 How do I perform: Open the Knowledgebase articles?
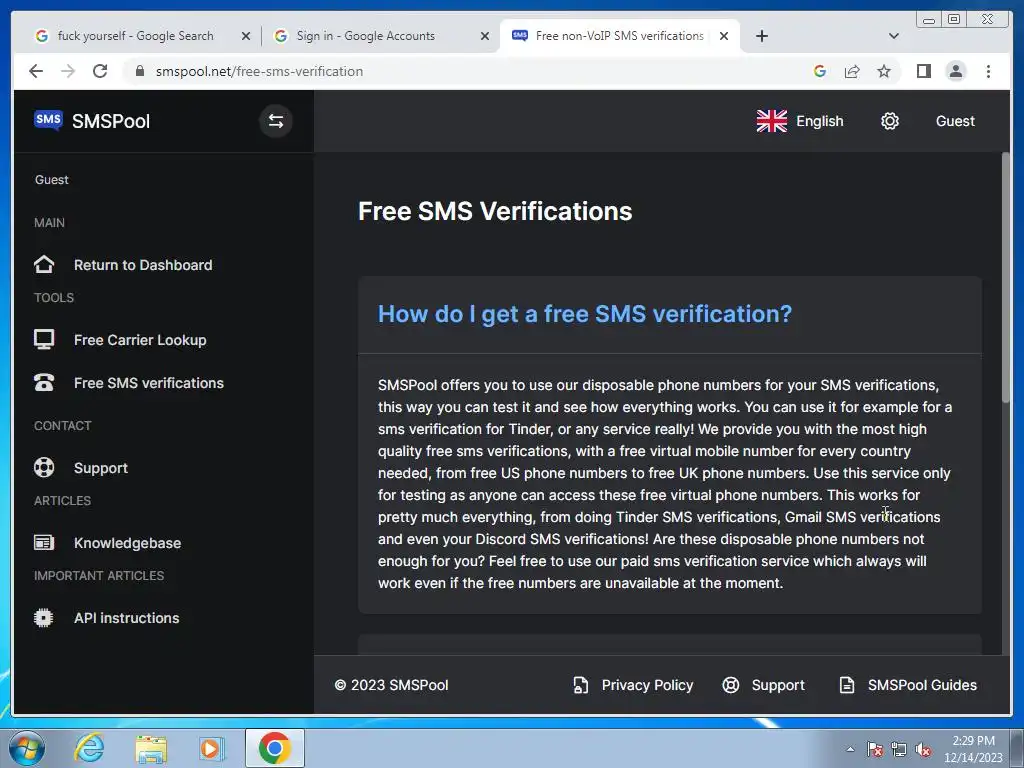coord(127,543)
